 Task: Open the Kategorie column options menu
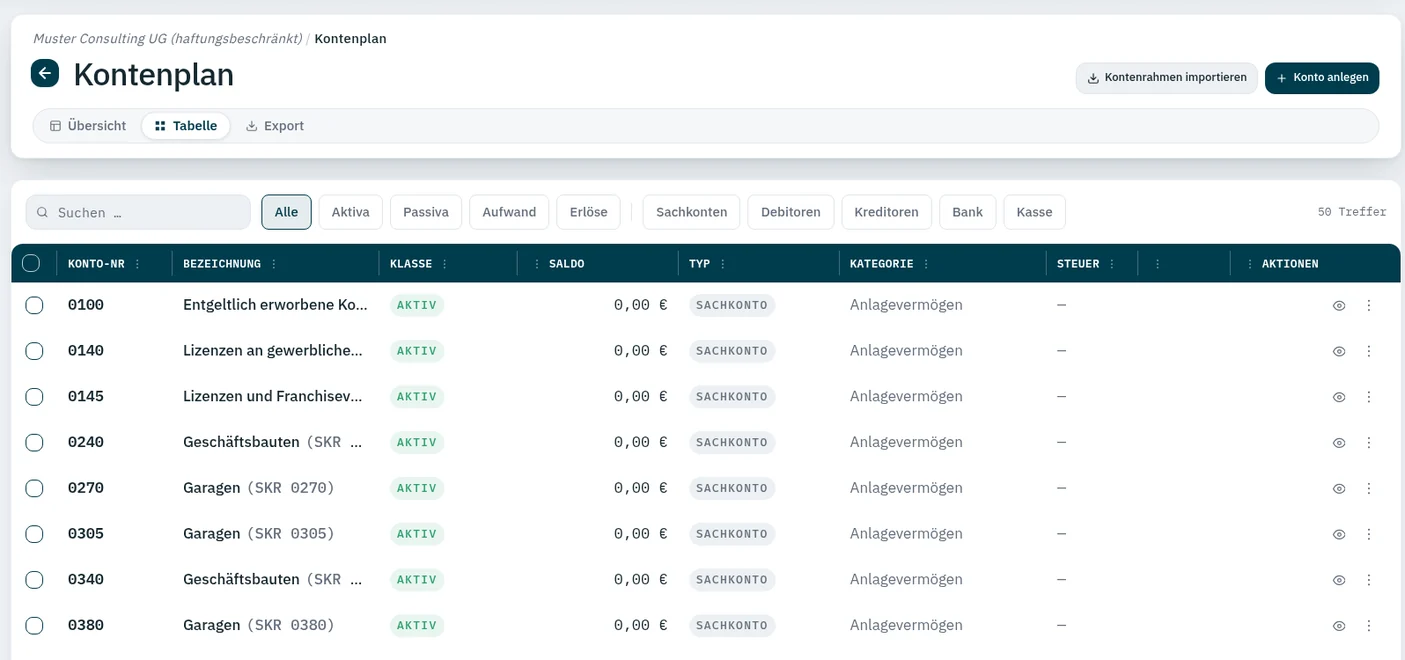click(925, 264)
